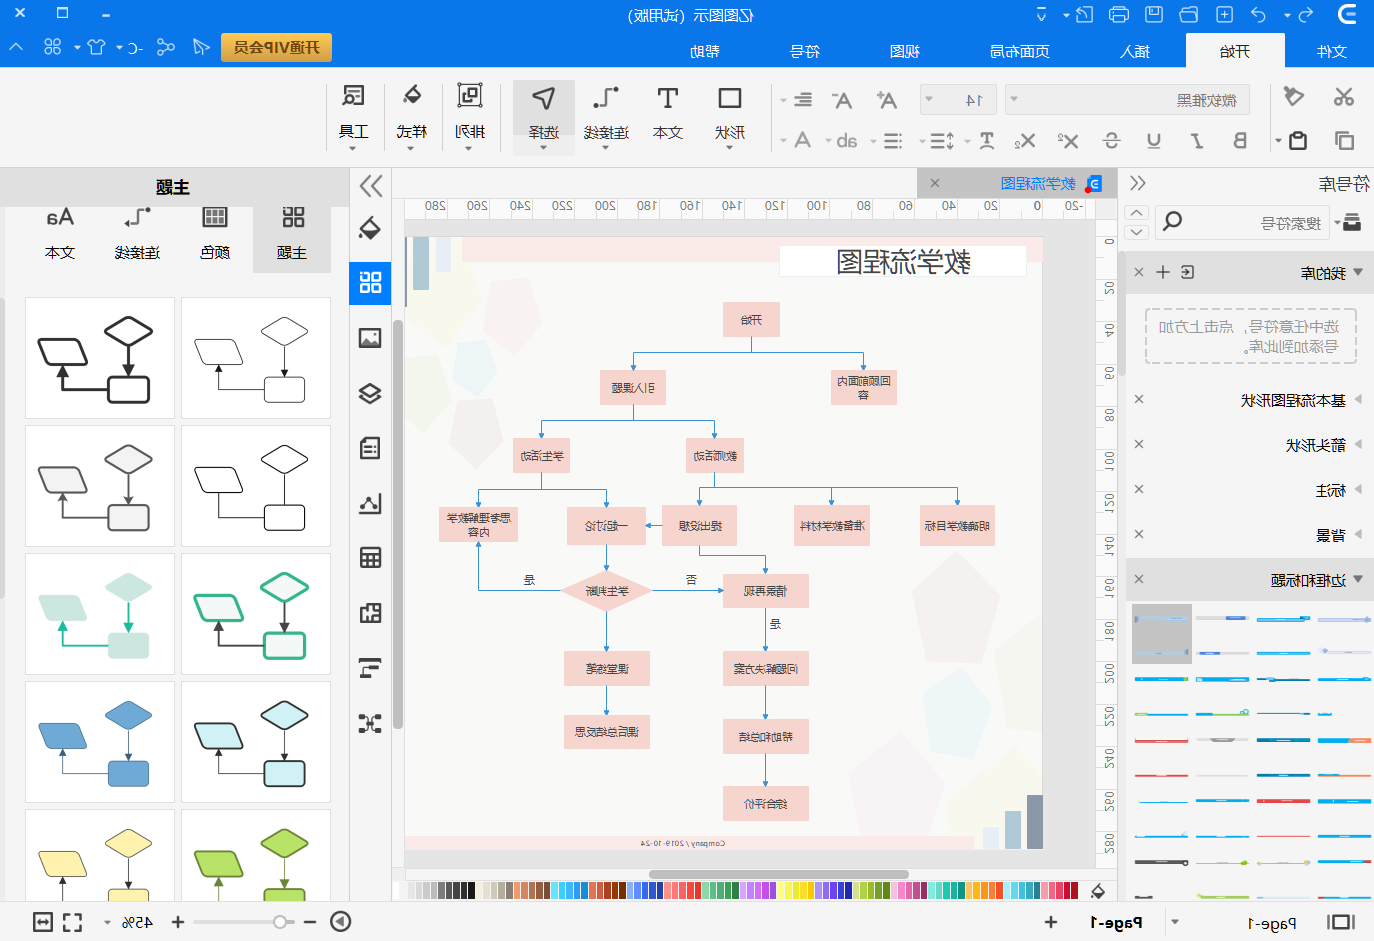Click the canvas horizontal scrollbar

779,874
